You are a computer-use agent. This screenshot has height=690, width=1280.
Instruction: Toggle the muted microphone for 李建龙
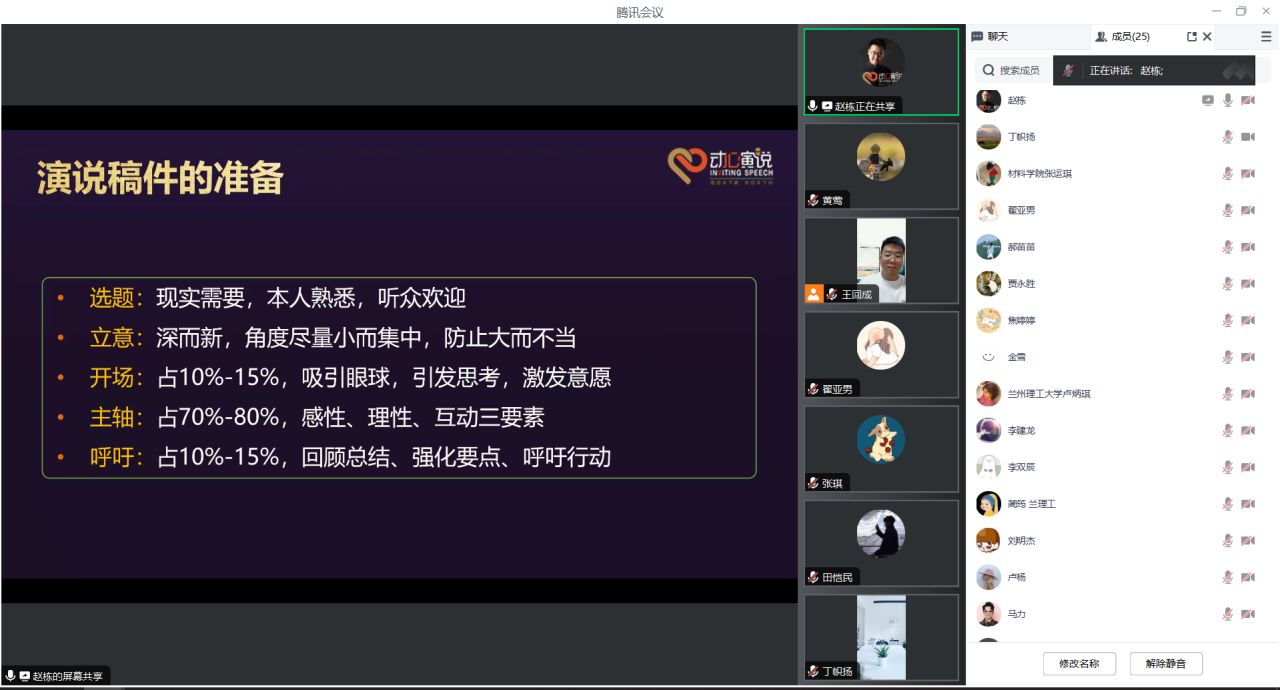pos(1227,430)
